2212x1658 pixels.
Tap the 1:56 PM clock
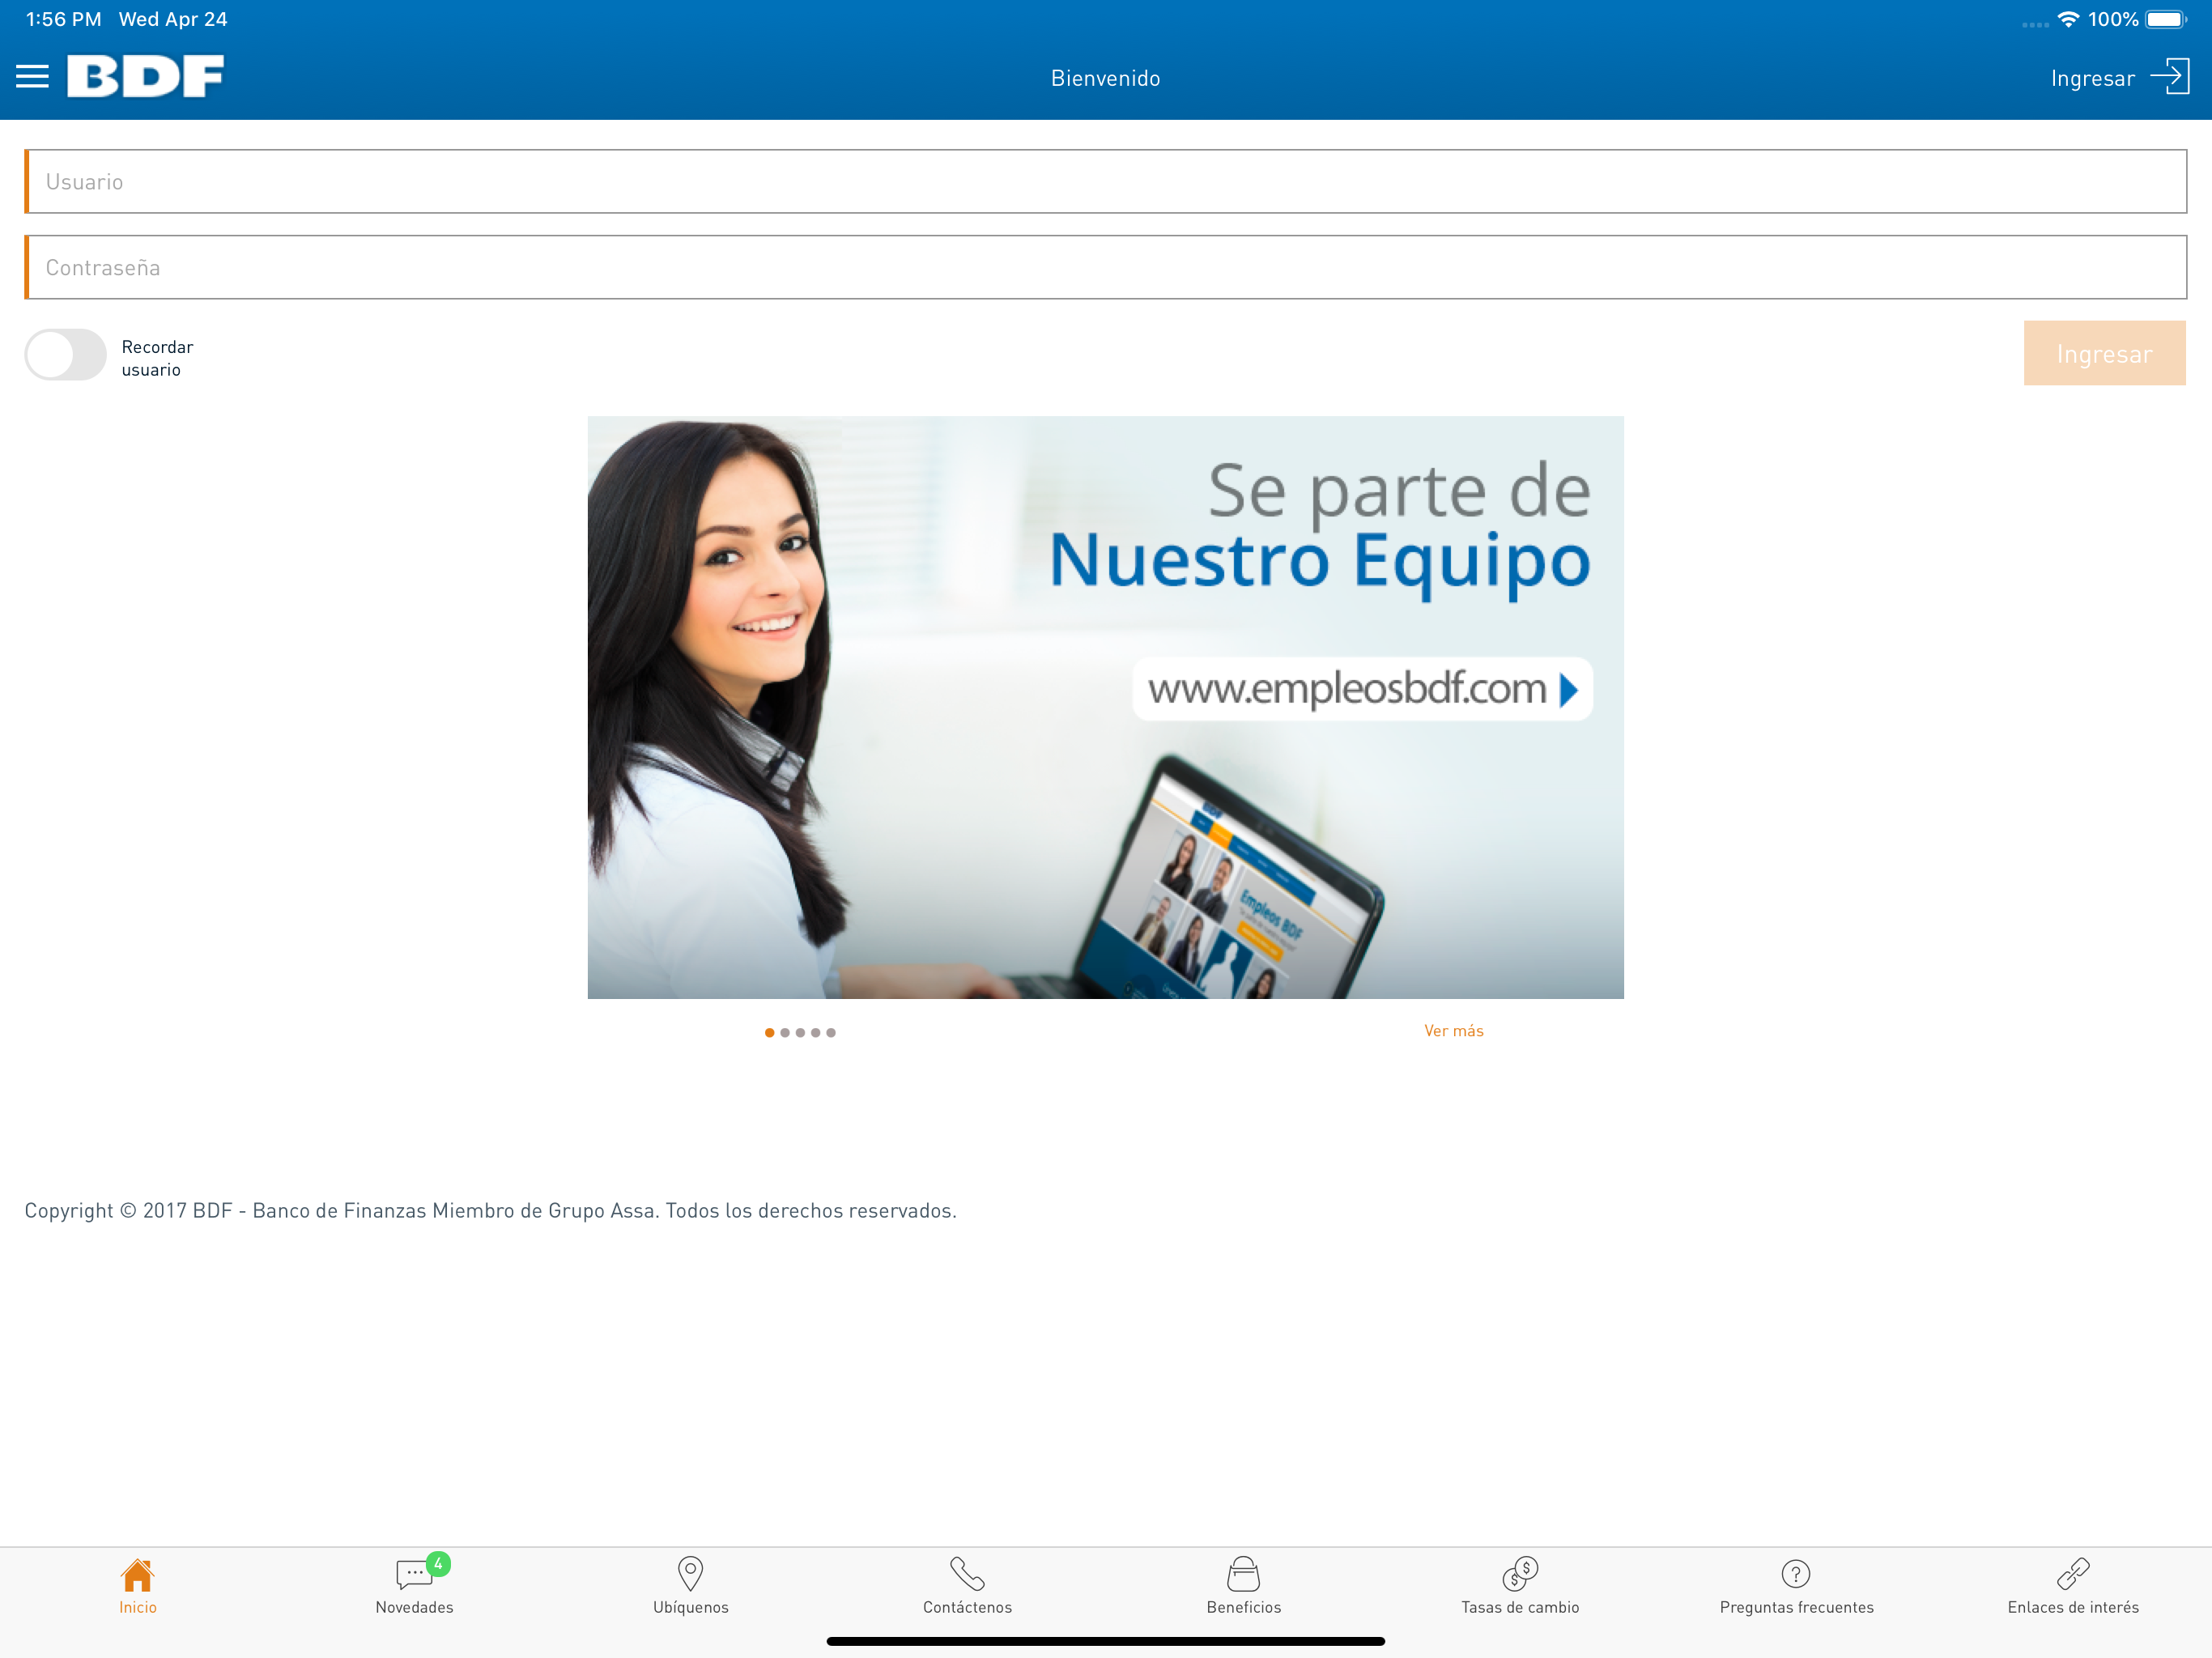[x=63, y=19]
